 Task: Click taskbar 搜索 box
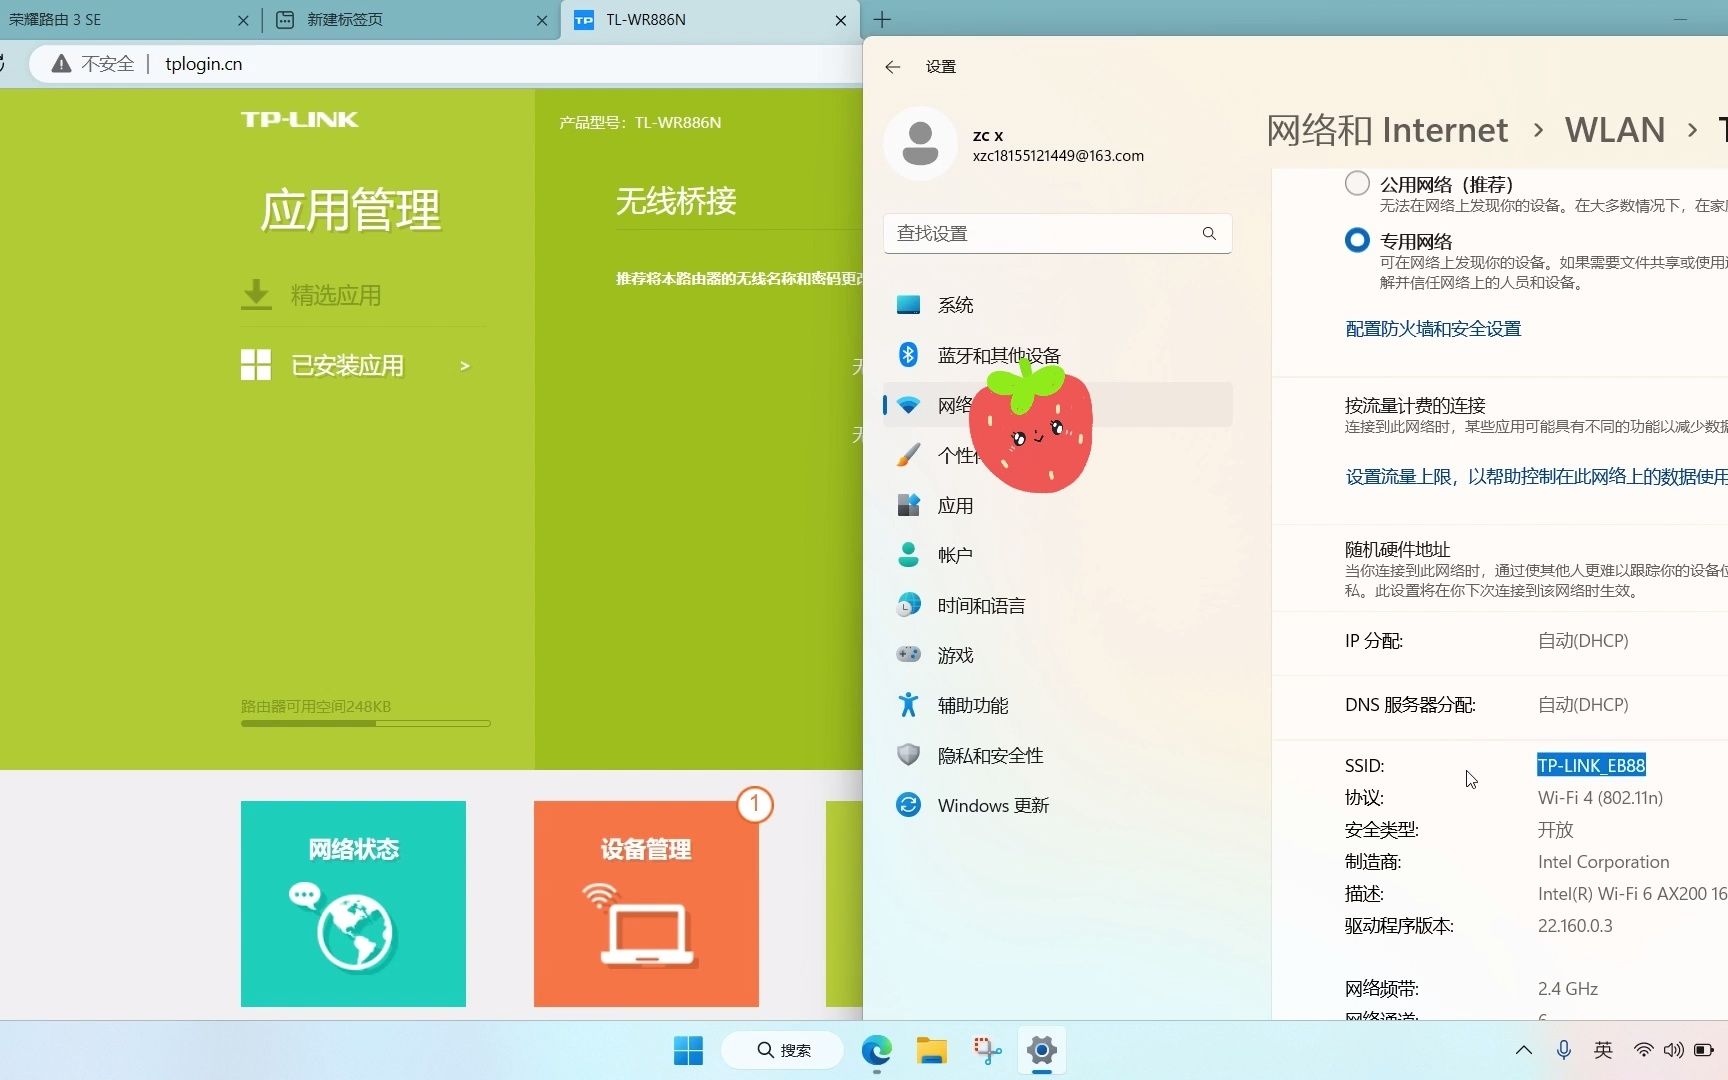pos(783,1050)
